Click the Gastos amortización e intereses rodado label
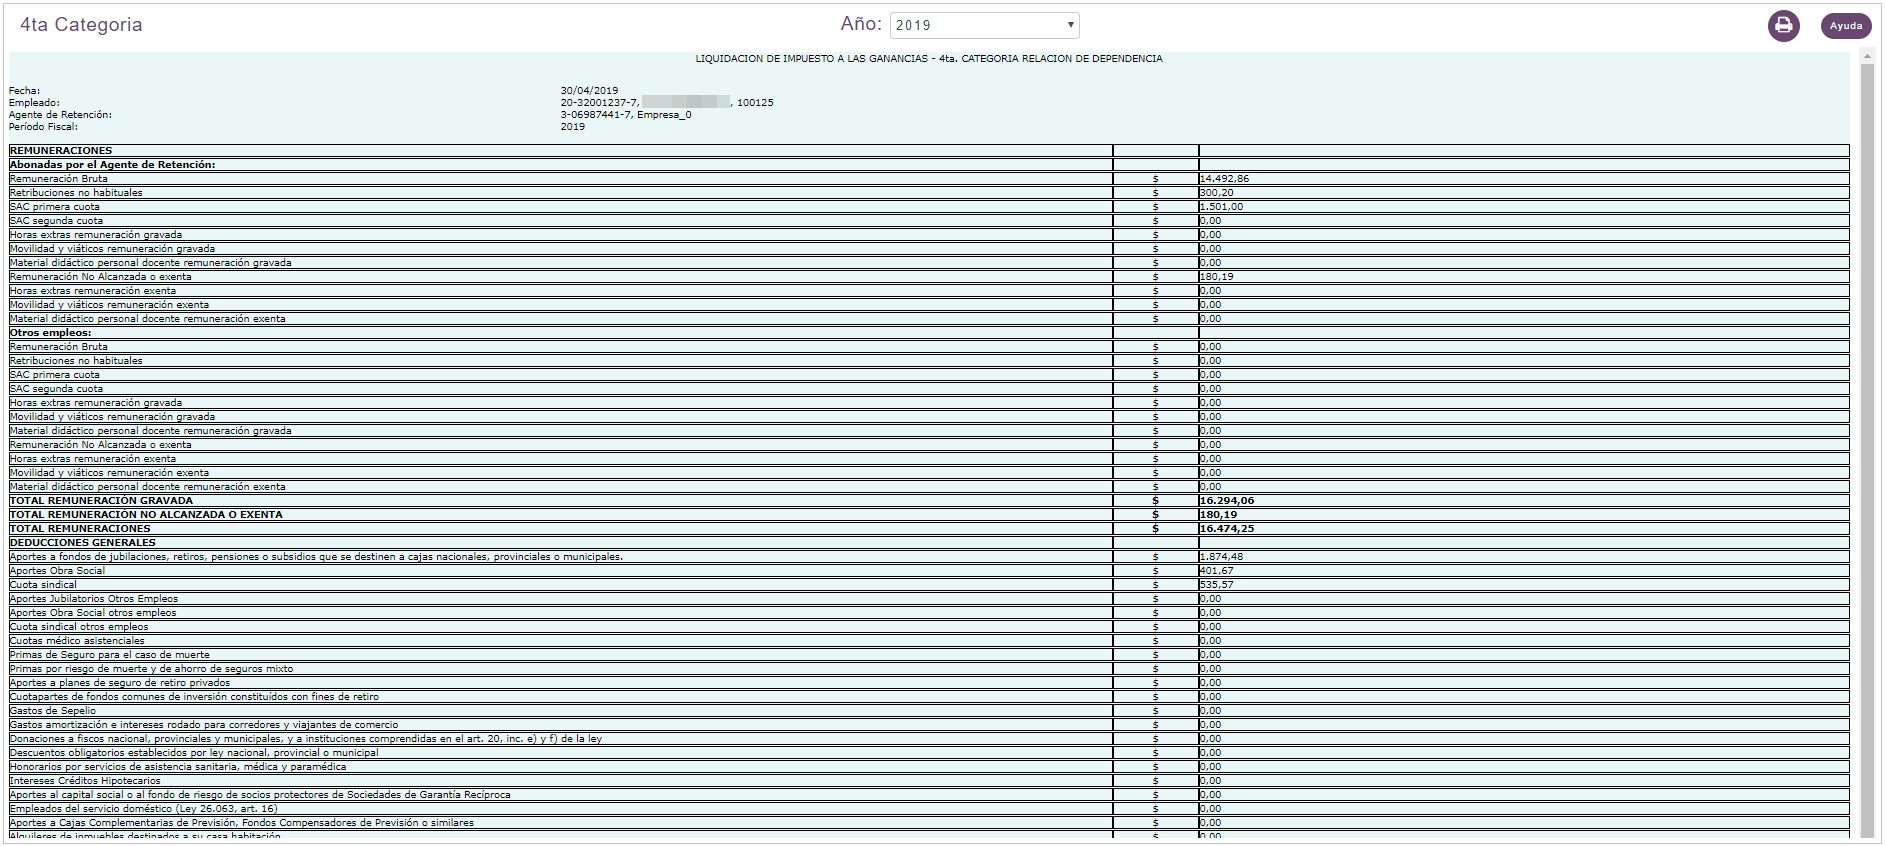 point(204,725)
